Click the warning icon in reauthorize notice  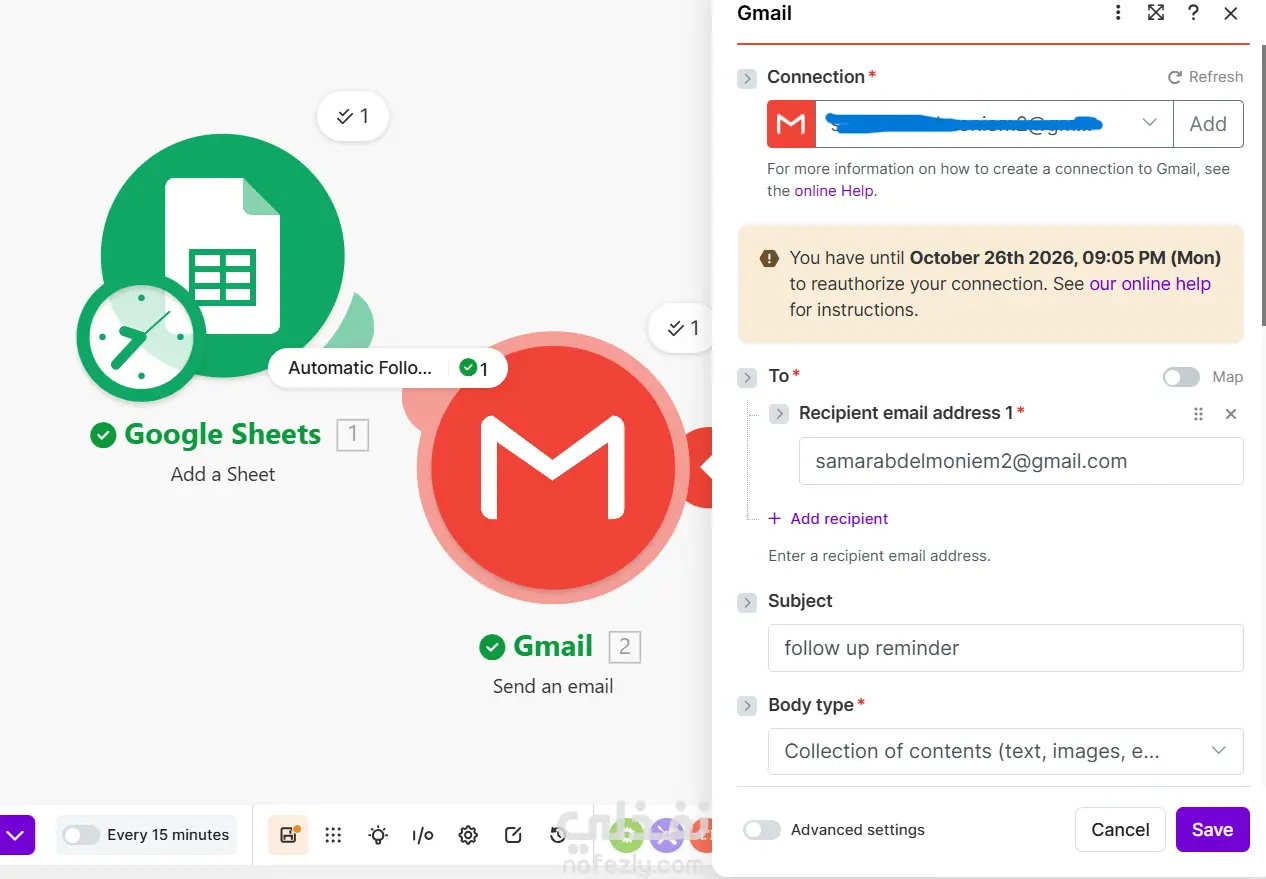coord(769,258)
